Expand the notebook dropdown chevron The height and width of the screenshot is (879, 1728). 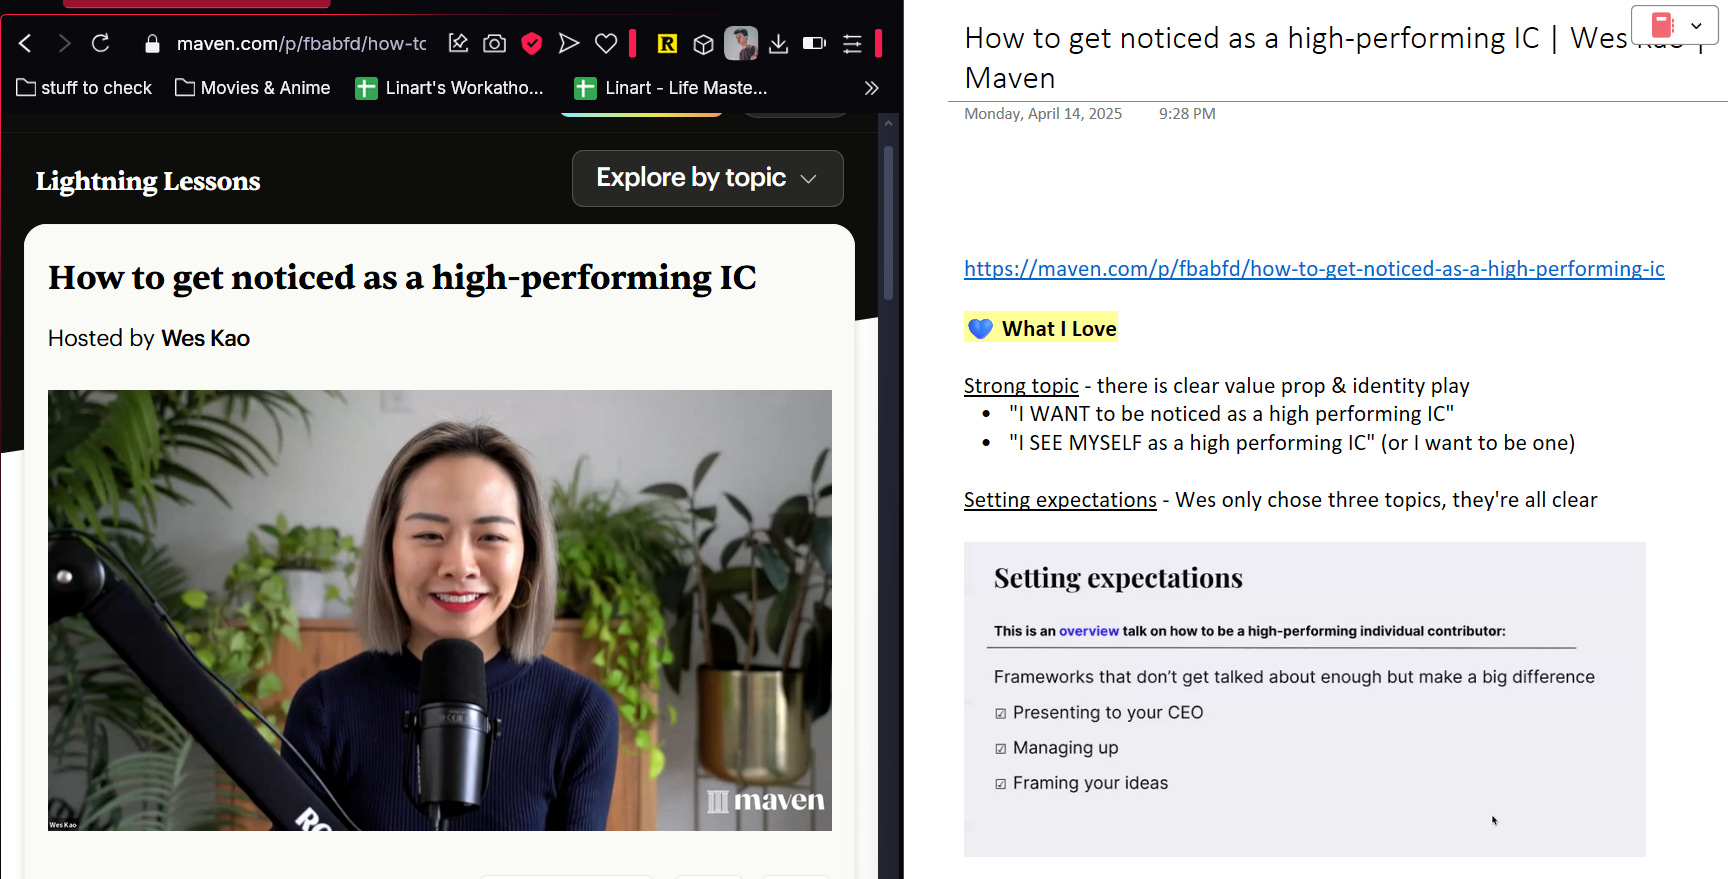[1696, 26]
